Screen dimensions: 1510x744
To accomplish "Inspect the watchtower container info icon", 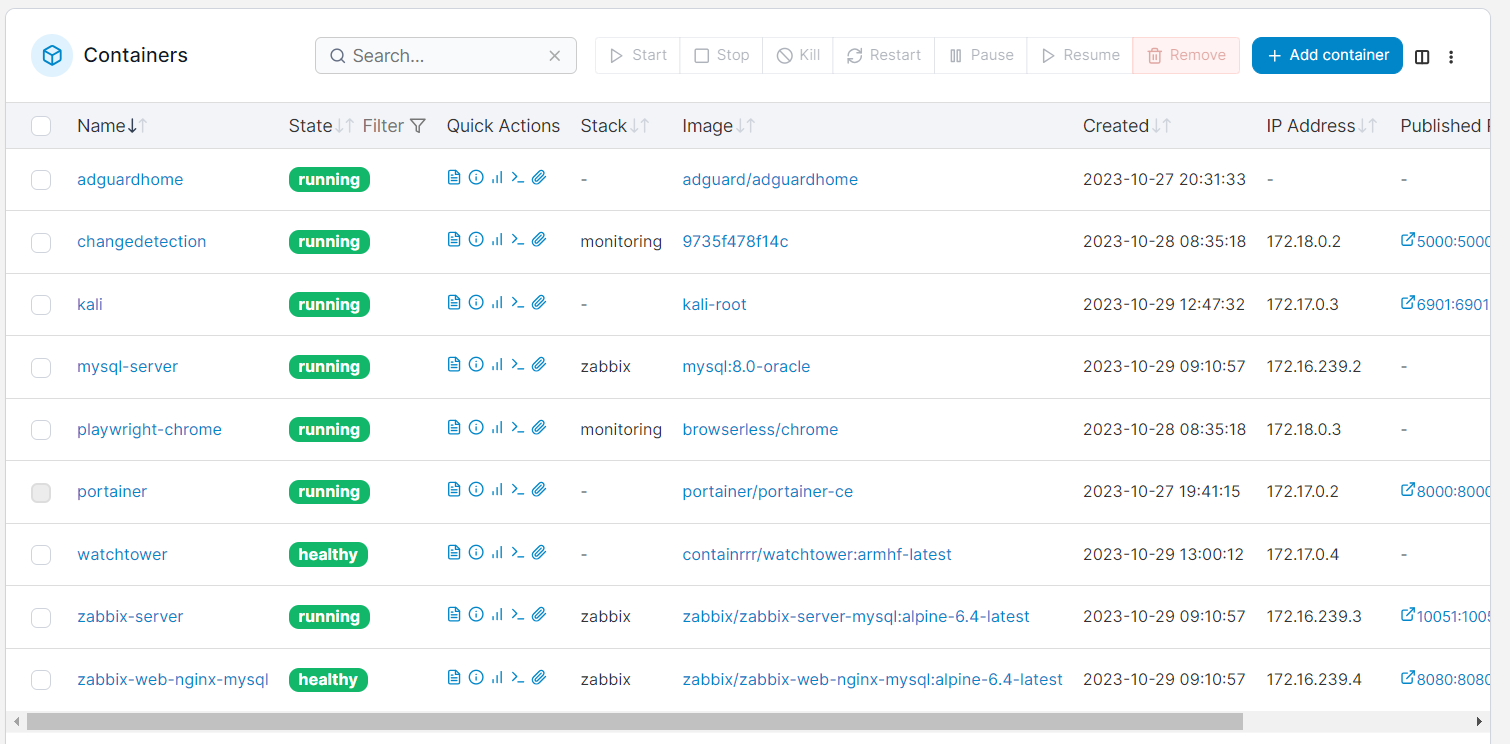I will [x=476, y=552].
